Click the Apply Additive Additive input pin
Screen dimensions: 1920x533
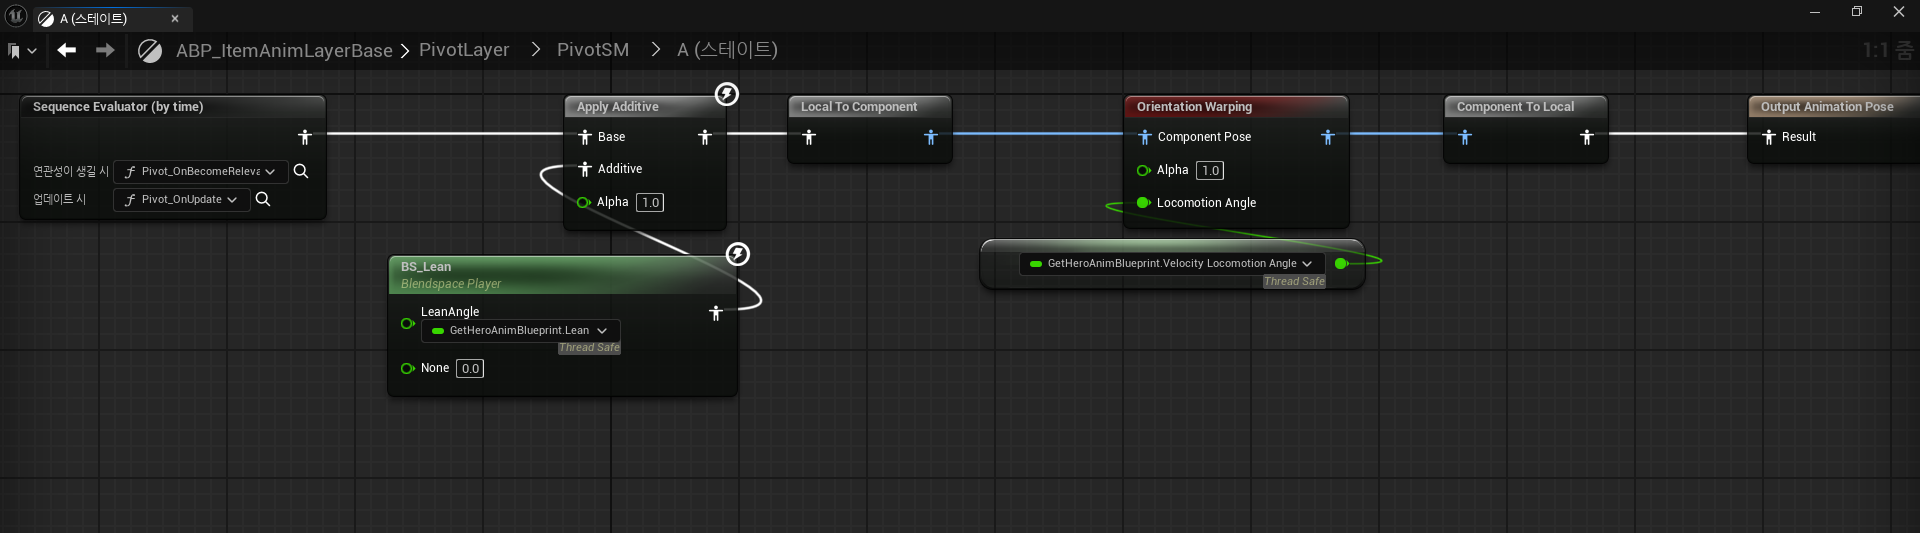[585, 169]
